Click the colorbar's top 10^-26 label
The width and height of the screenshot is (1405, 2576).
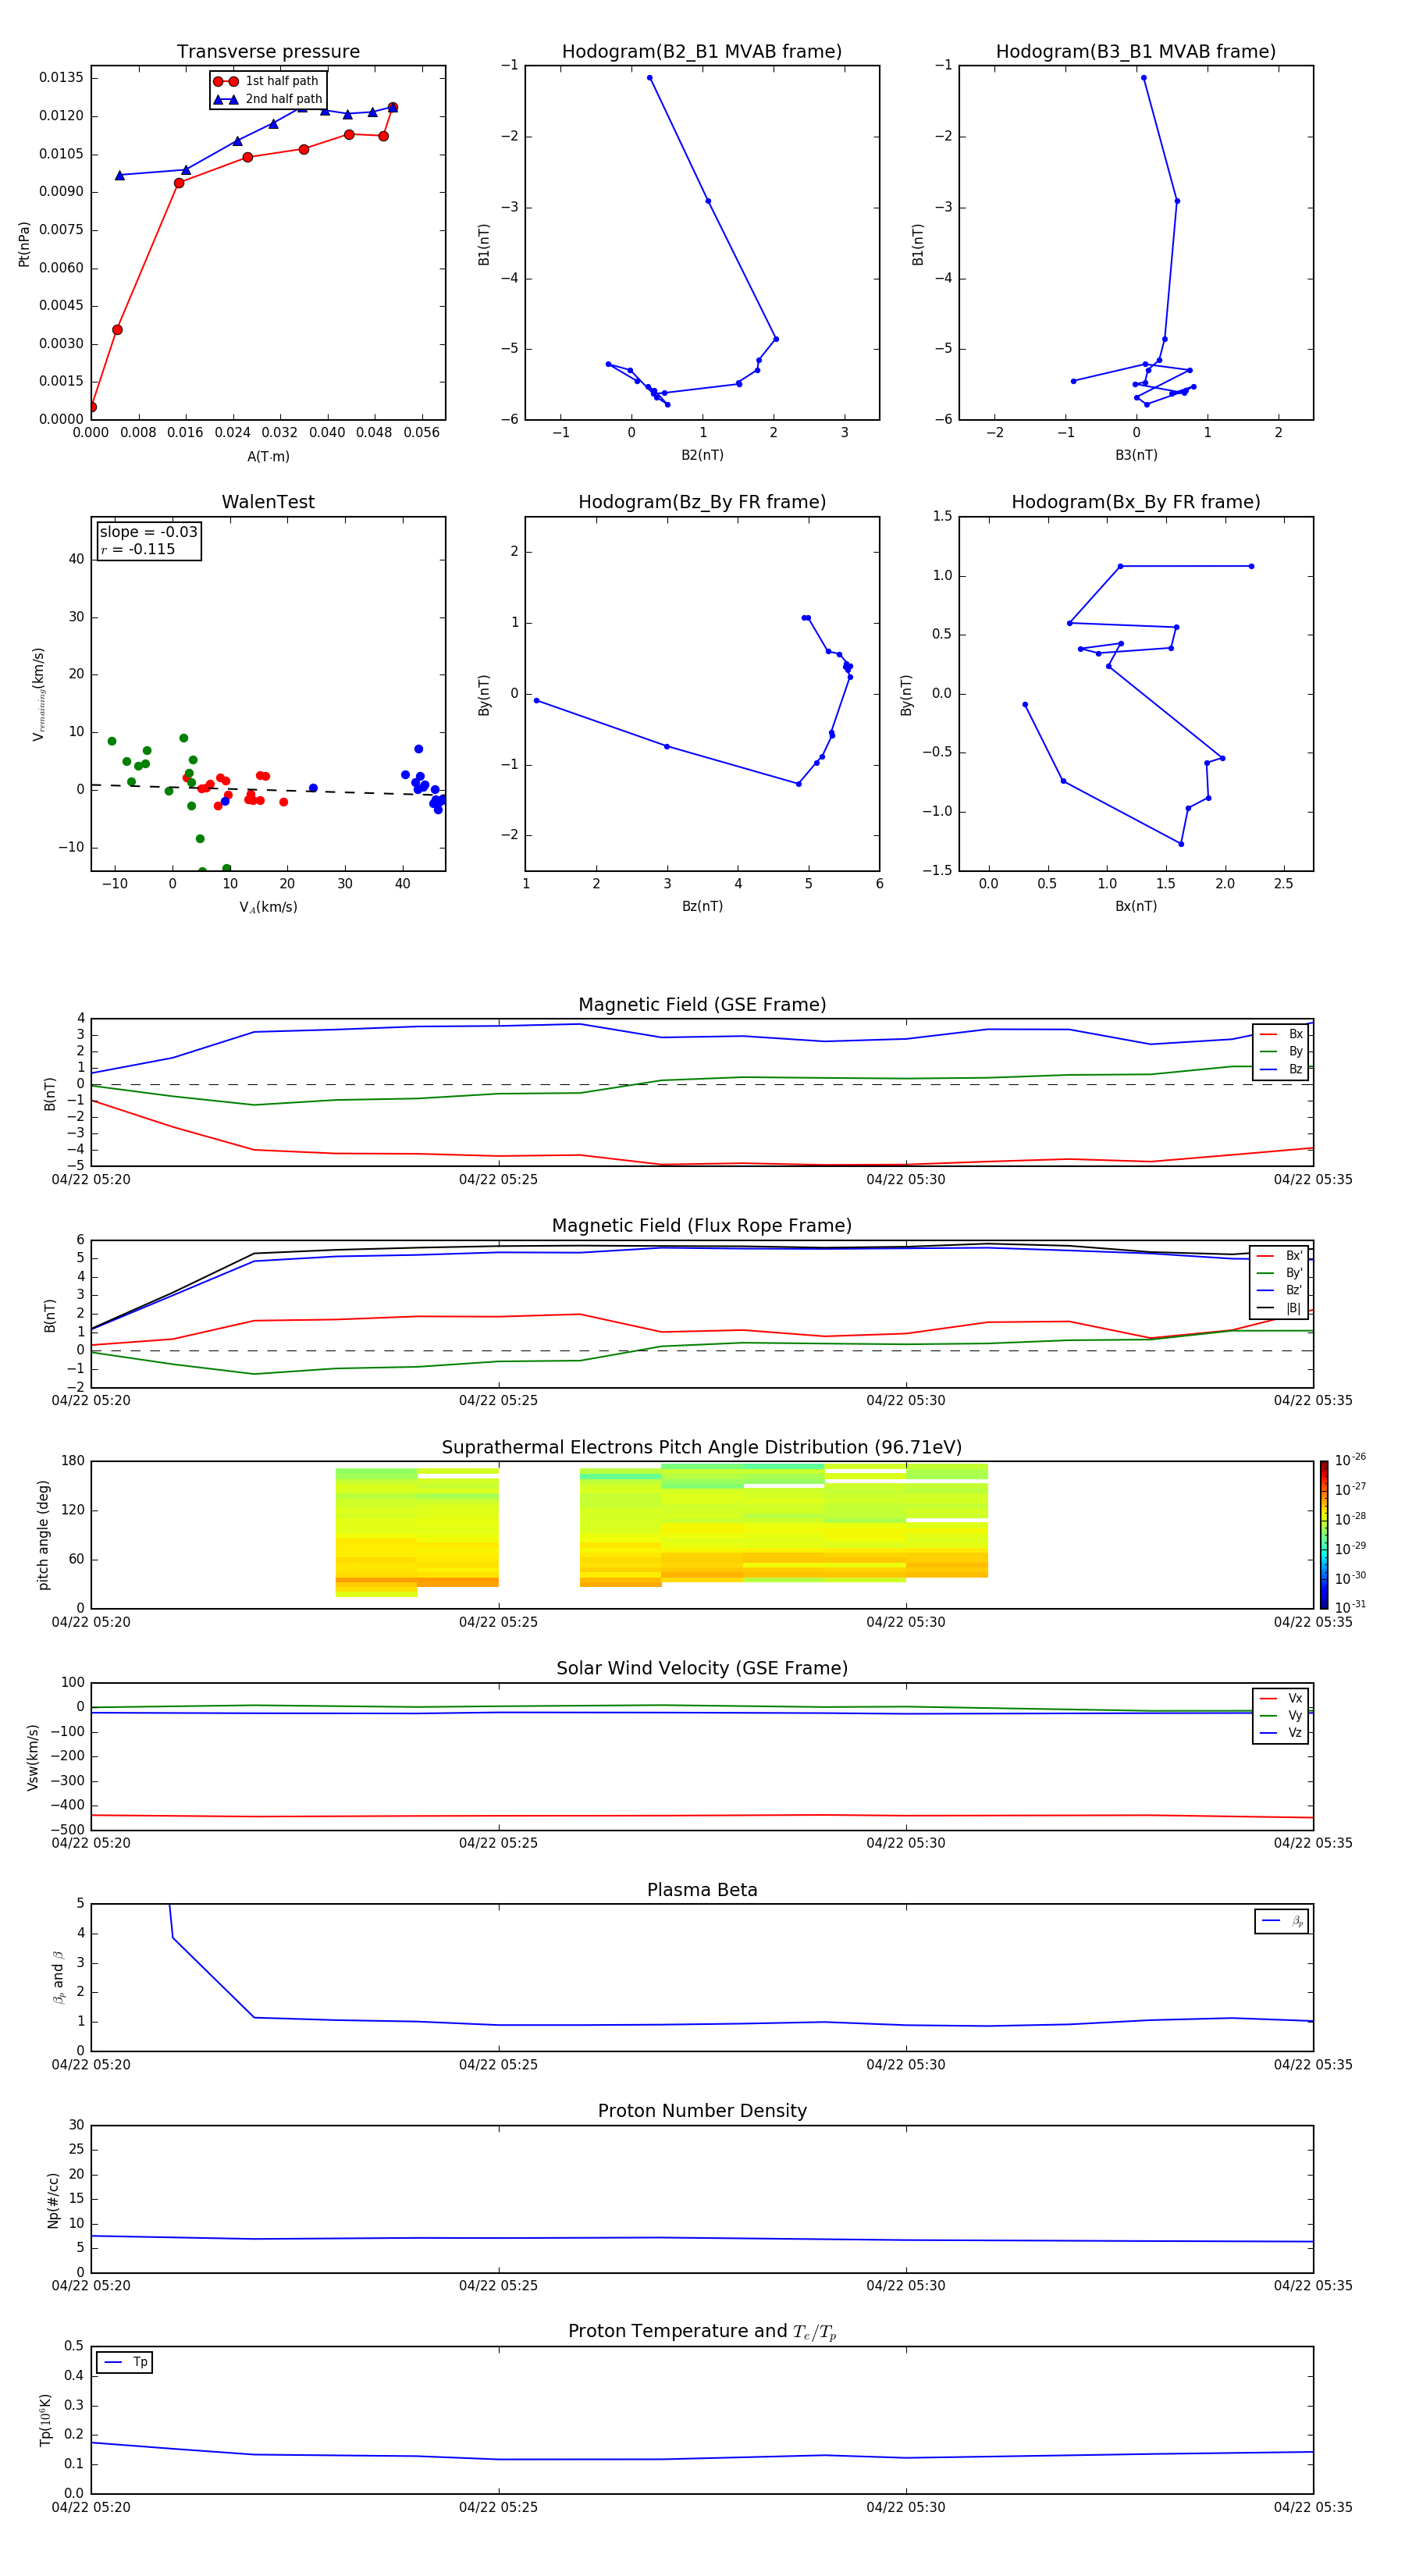click(1350, 1460)
